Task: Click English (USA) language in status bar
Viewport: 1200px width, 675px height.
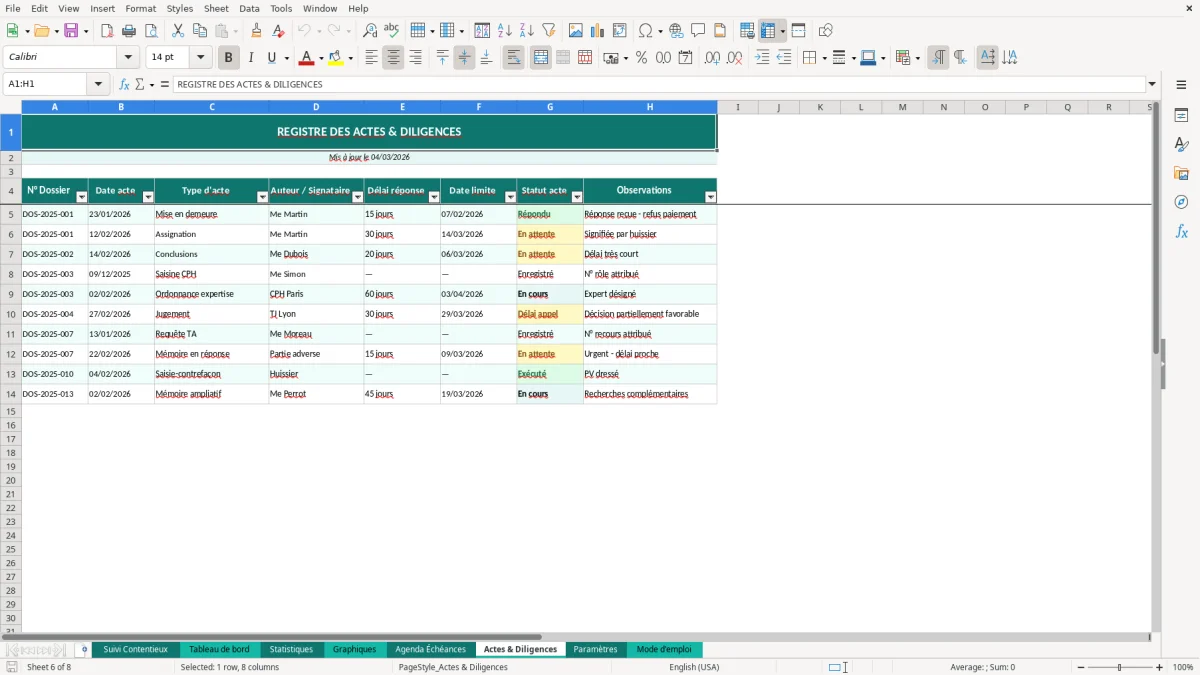Action: click(x=694, y=667)
